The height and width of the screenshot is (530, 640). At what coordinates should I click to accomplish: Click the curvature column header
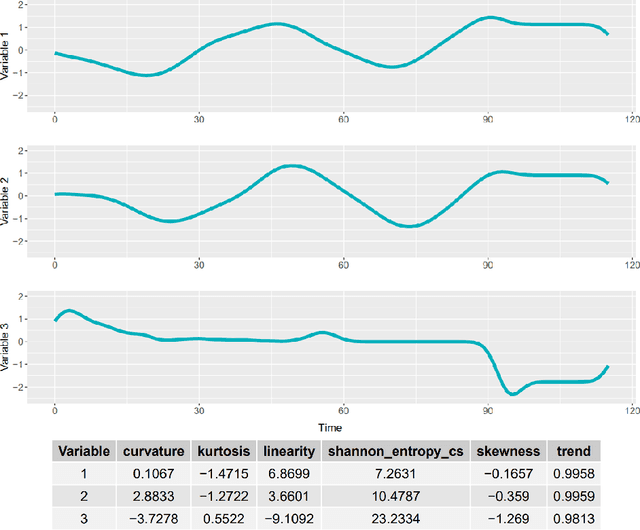(152, 452)
